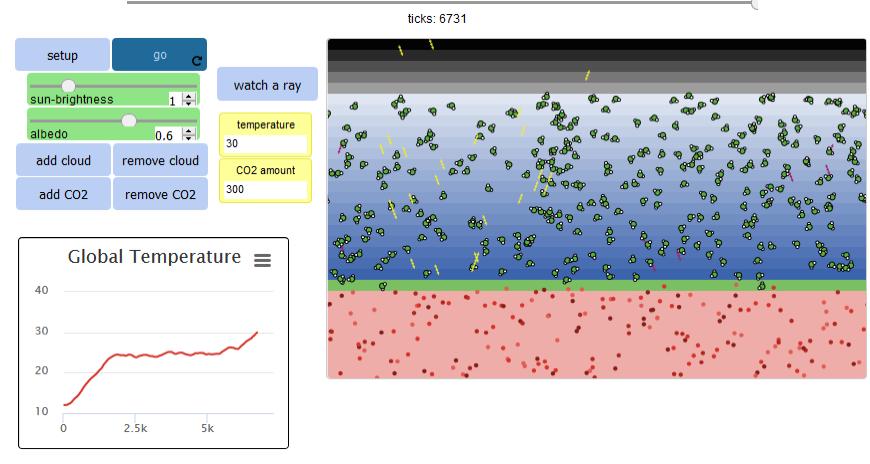Open the Global Temperature chart menu icon
870x464 pixels.
[x=262, y=260]
